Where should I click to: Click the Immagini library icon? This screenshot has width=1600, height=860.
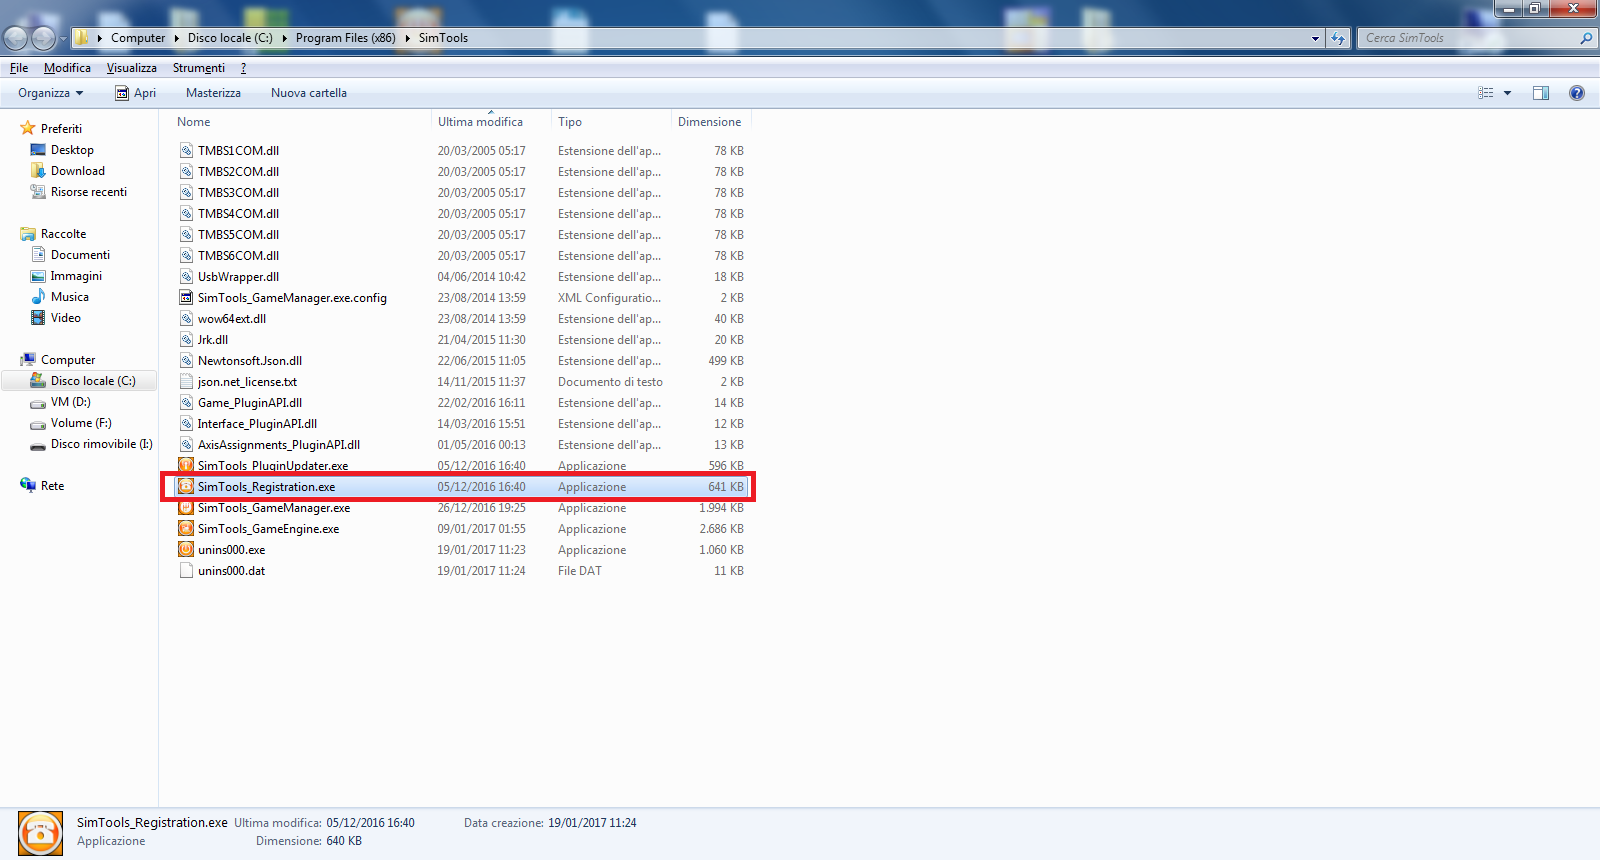point(38,276)
